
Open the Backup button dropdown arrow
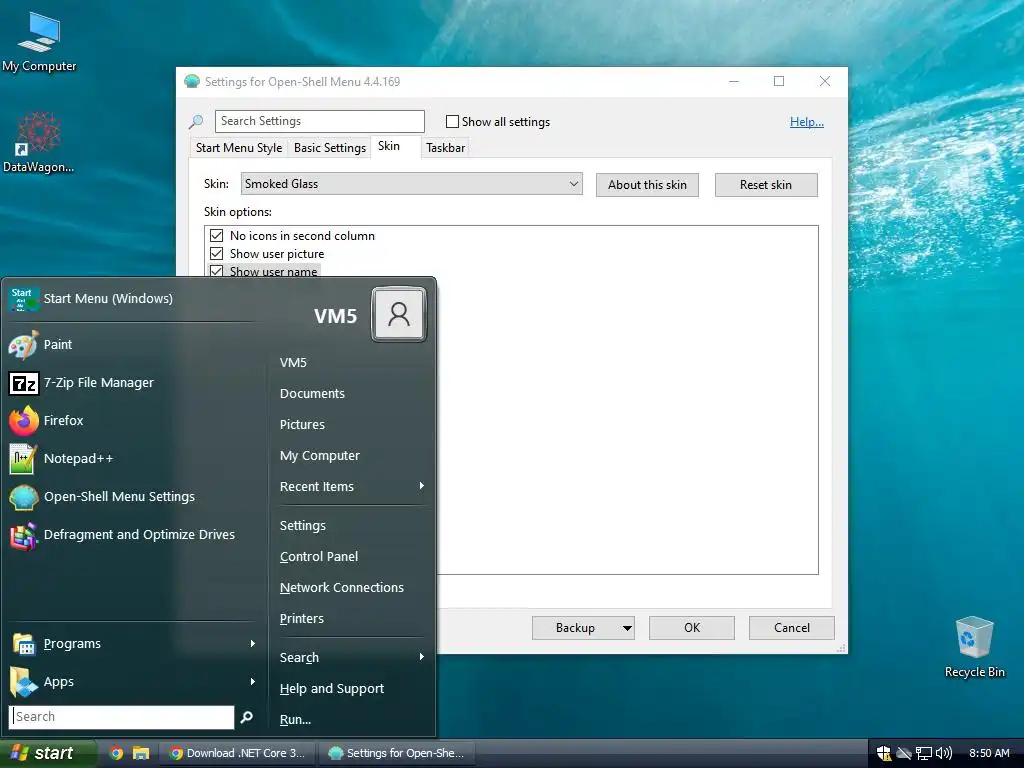[x=627, y=628]
